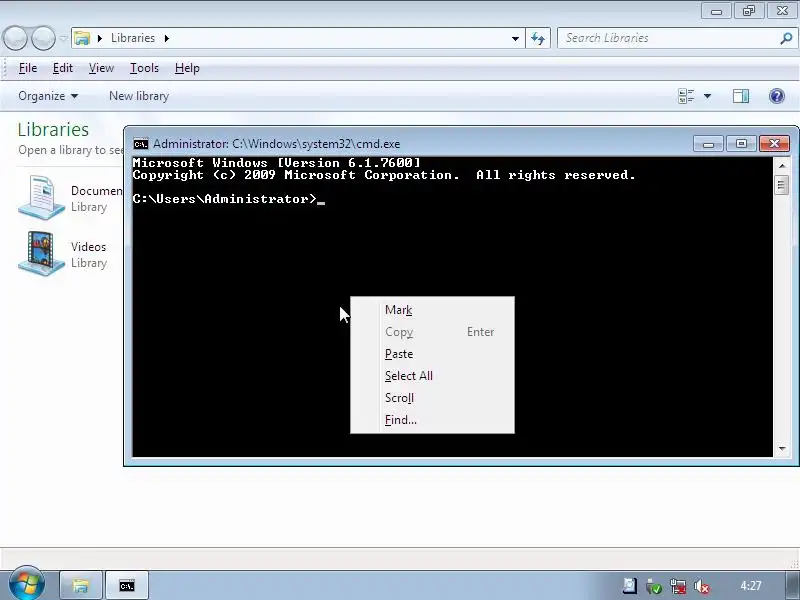Open the Help menu in Libraries window
The width and height of the screenshot is (800, 600).
(187, 68)
